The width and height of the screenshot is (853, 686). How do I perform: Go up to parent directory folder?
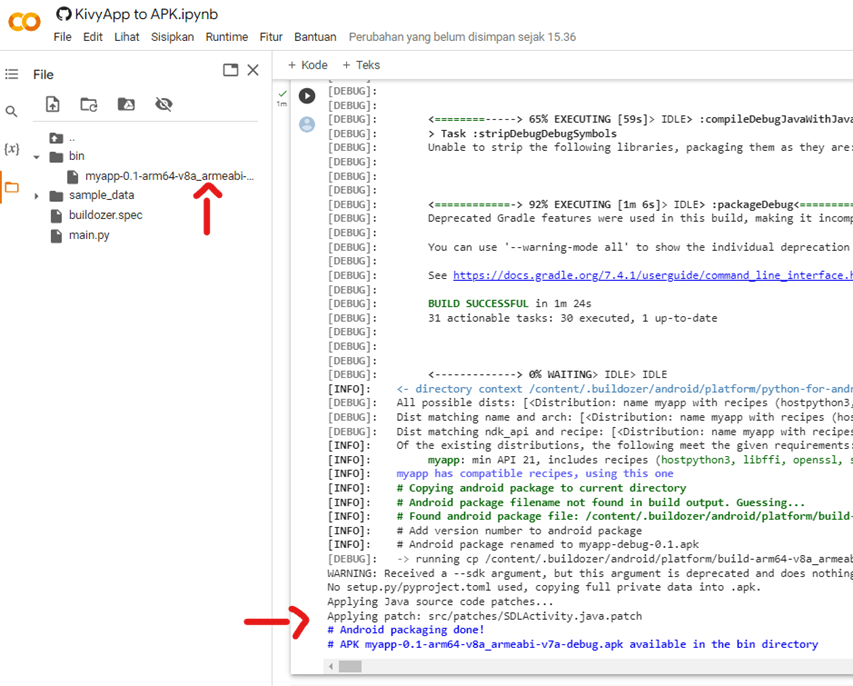(x=57, y=138)
